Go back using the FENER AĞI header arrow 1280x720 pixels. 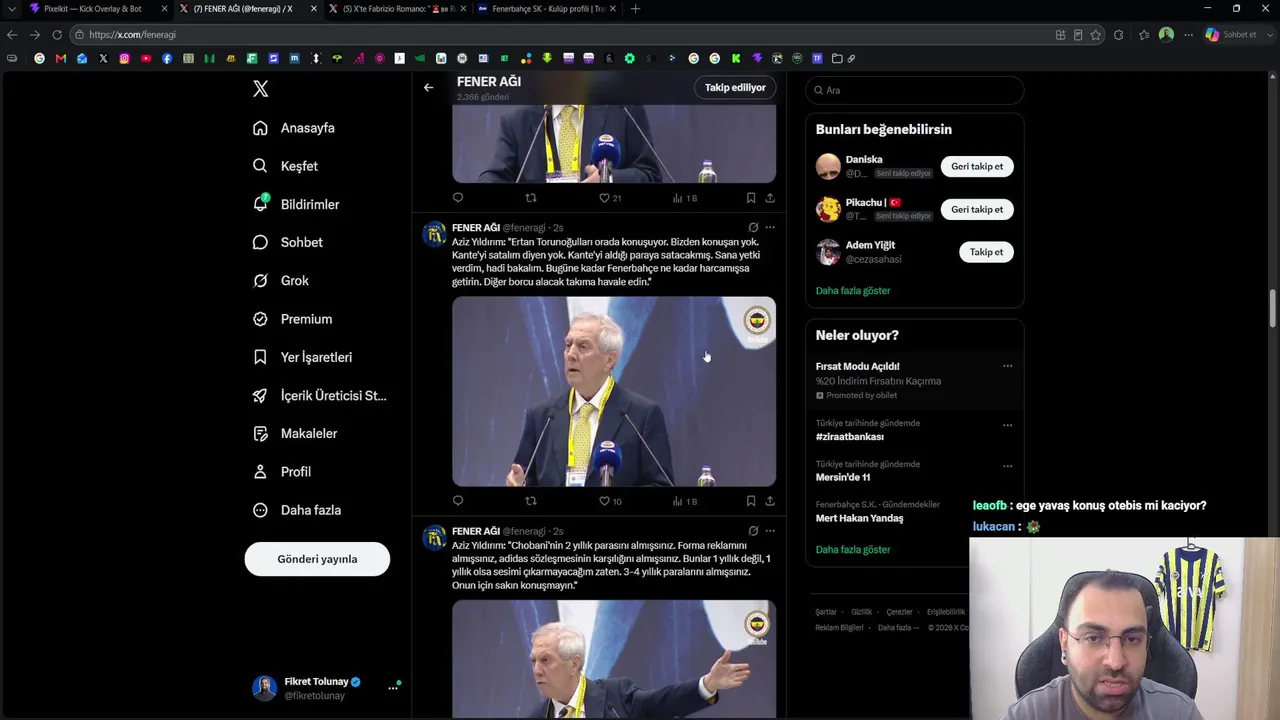428,88
